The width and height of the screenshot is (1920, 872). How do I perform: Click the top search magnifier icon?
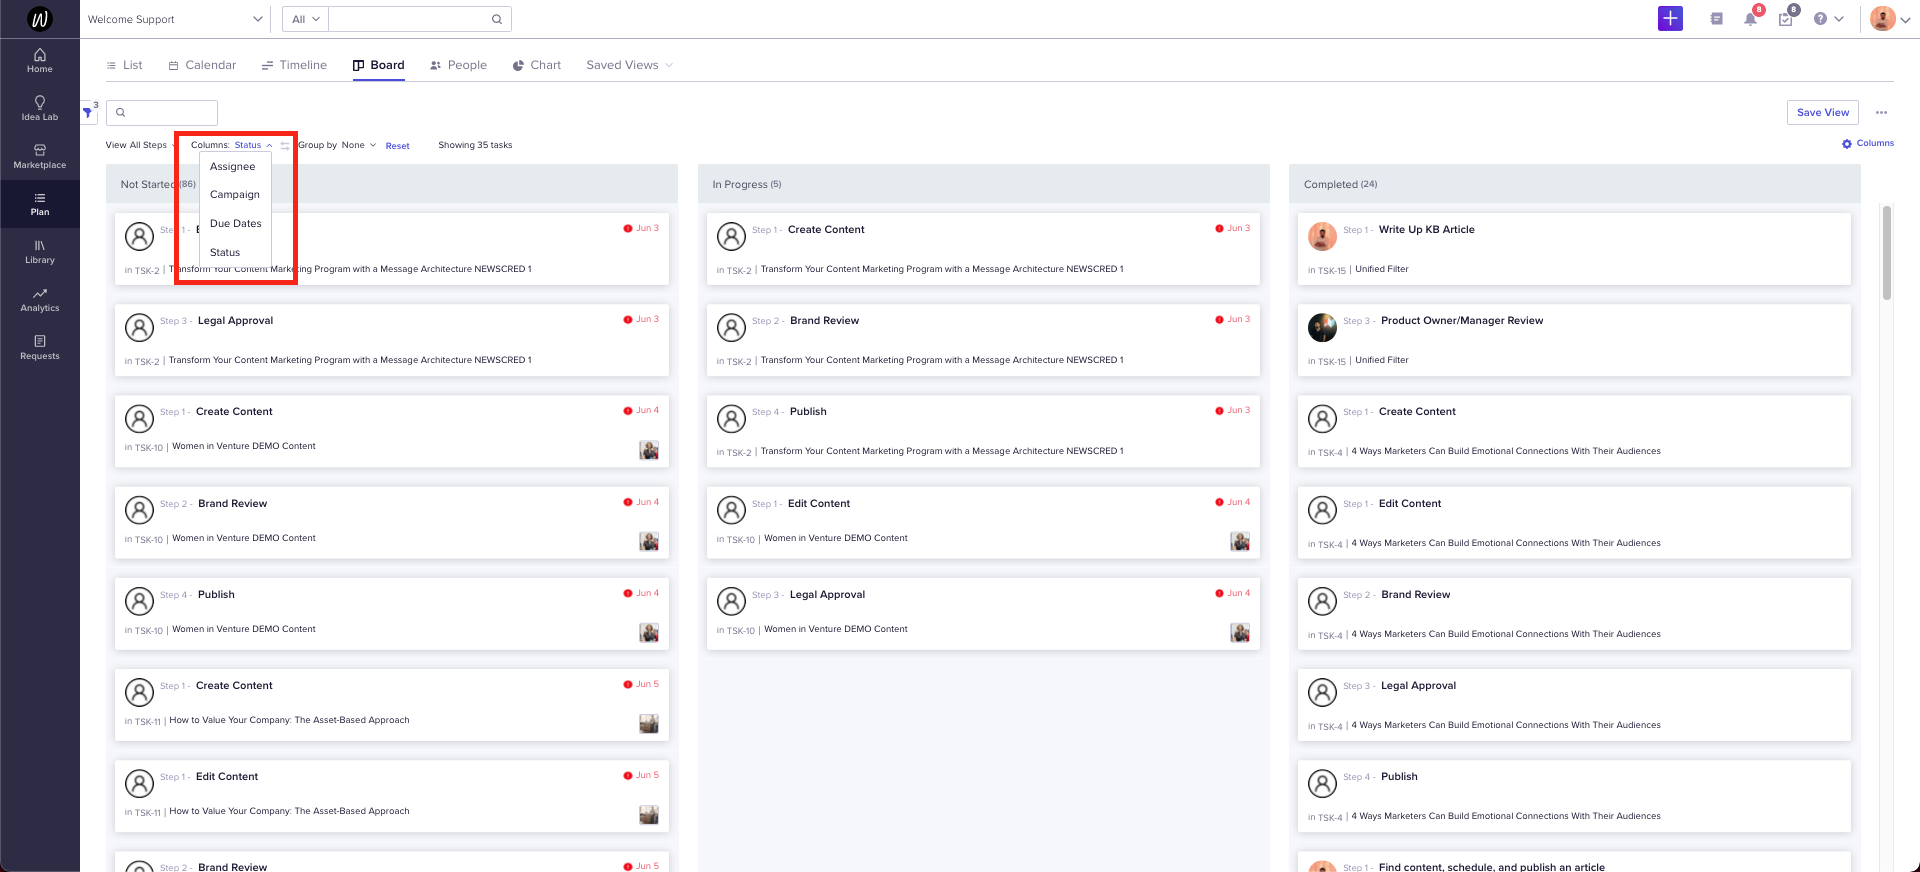[497, 19]
